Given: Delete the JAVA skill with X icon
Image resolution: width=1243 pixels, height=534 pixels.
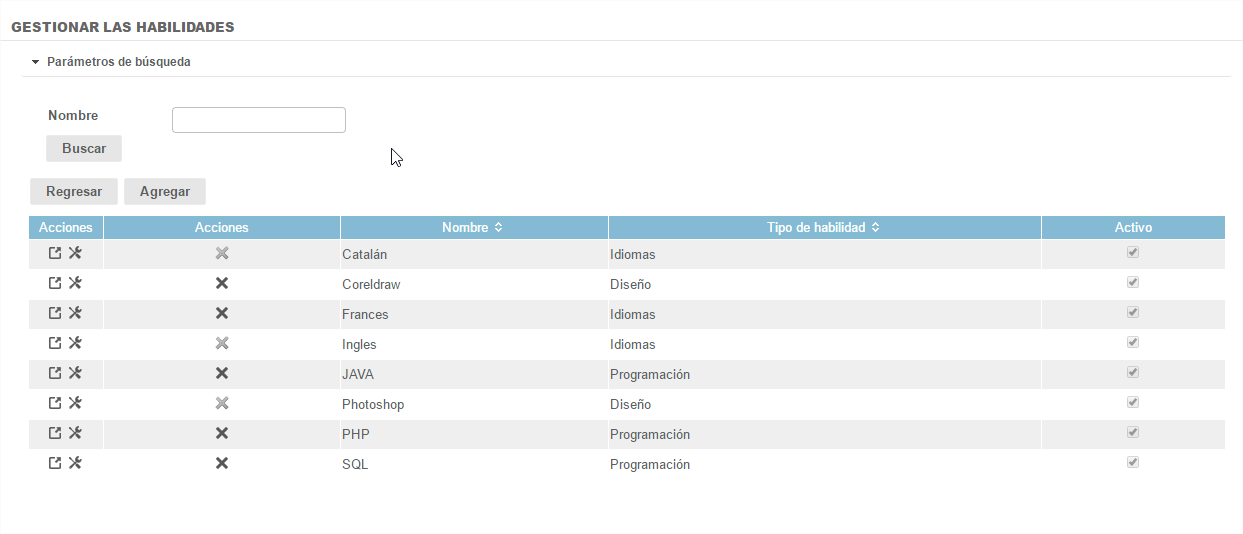Looking at the screenshot, I should pos(222,374).
